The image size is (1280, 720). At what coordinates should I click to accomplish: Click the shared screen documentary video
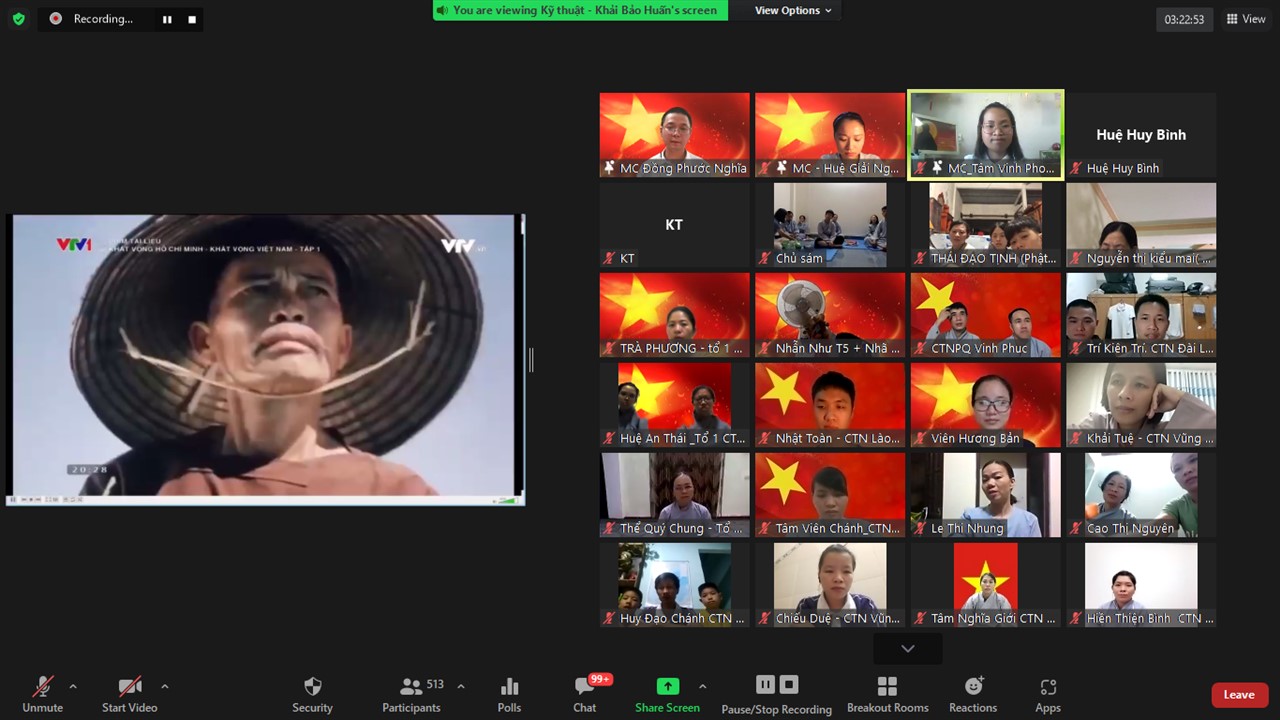click(x=265, y=359)
